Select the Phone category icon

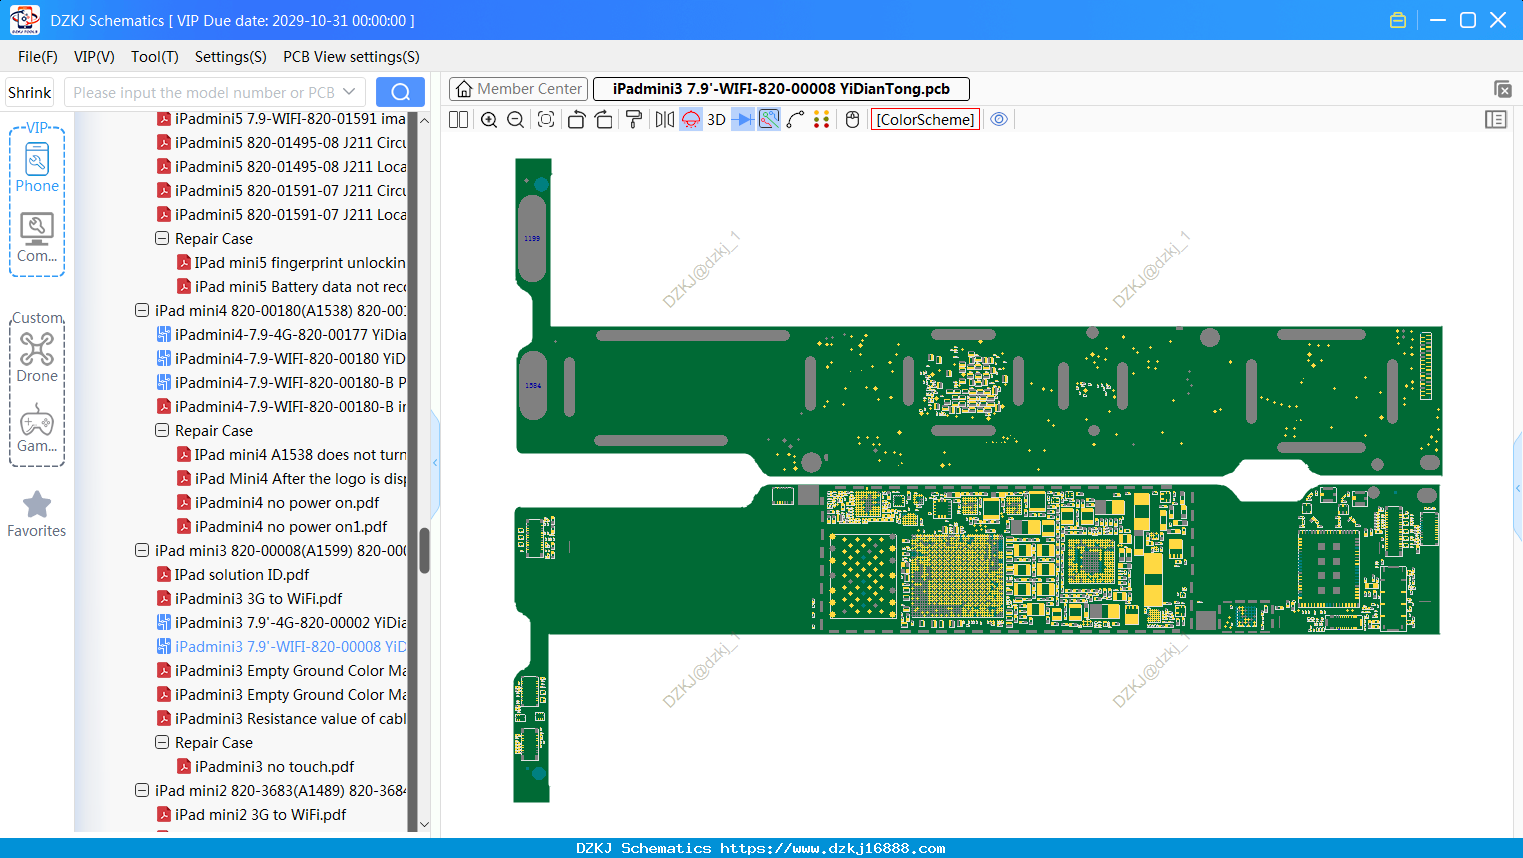point(37,167)
